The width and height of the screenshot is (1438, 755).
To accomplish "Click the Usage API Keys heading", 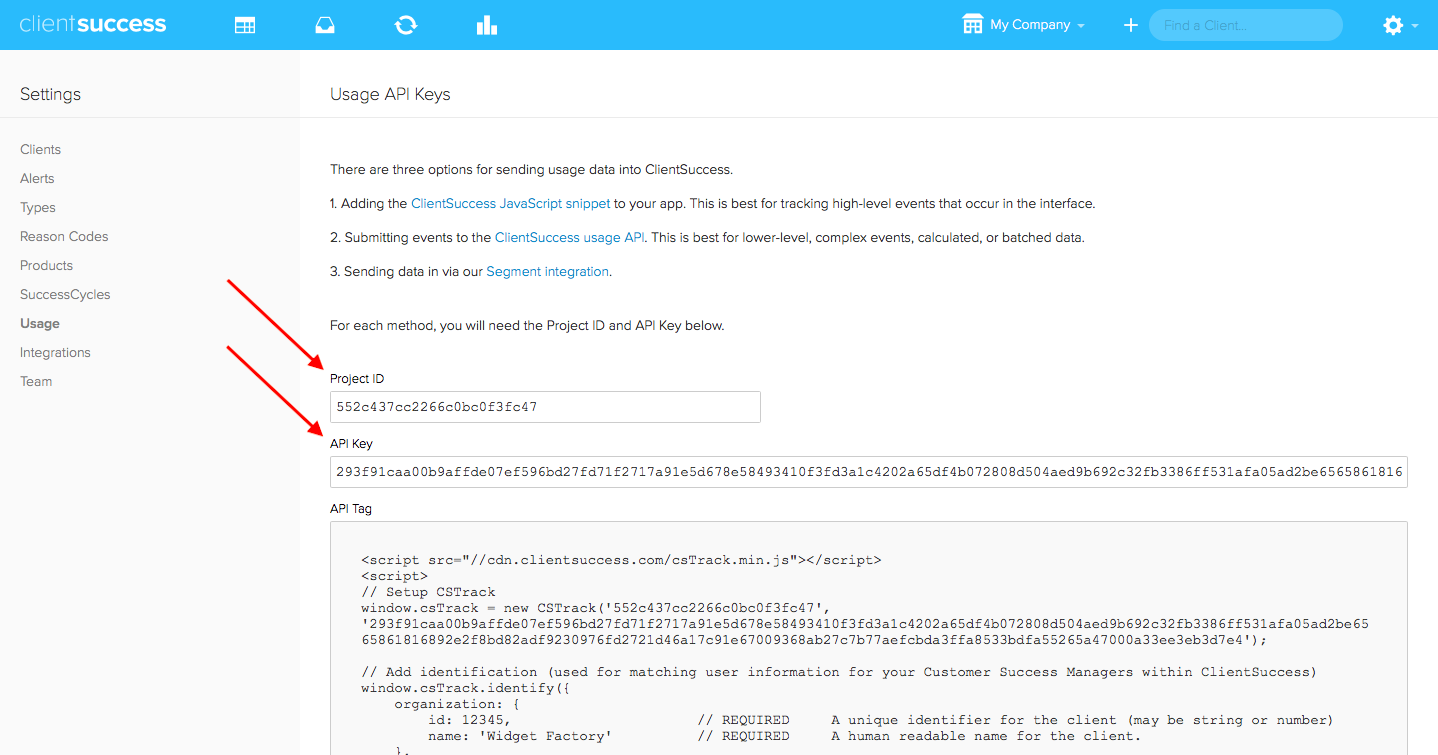I will (x=390, y=94).
